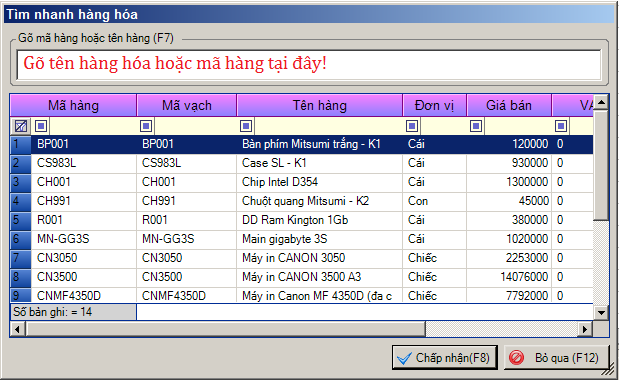Screen dimensions: 619x380
Task: Sort by the Đơn vị column header
Action: (435, 105)
